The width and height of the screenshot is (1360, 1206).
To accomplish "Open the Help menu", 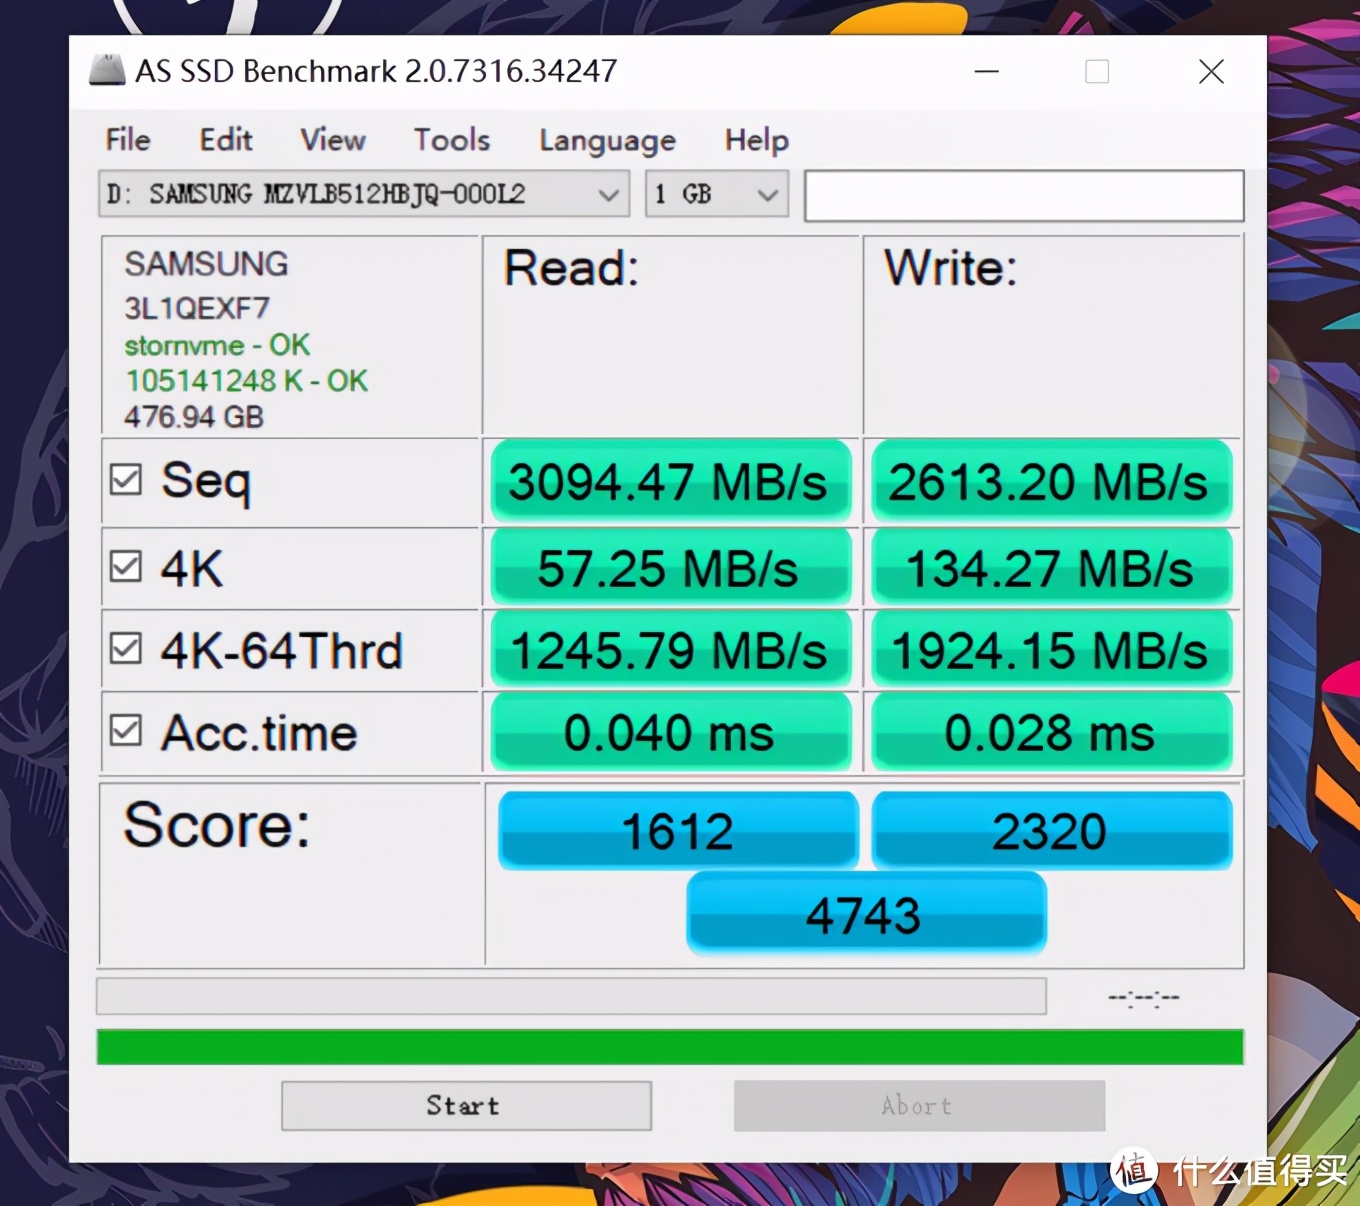I will pos(757,140).
